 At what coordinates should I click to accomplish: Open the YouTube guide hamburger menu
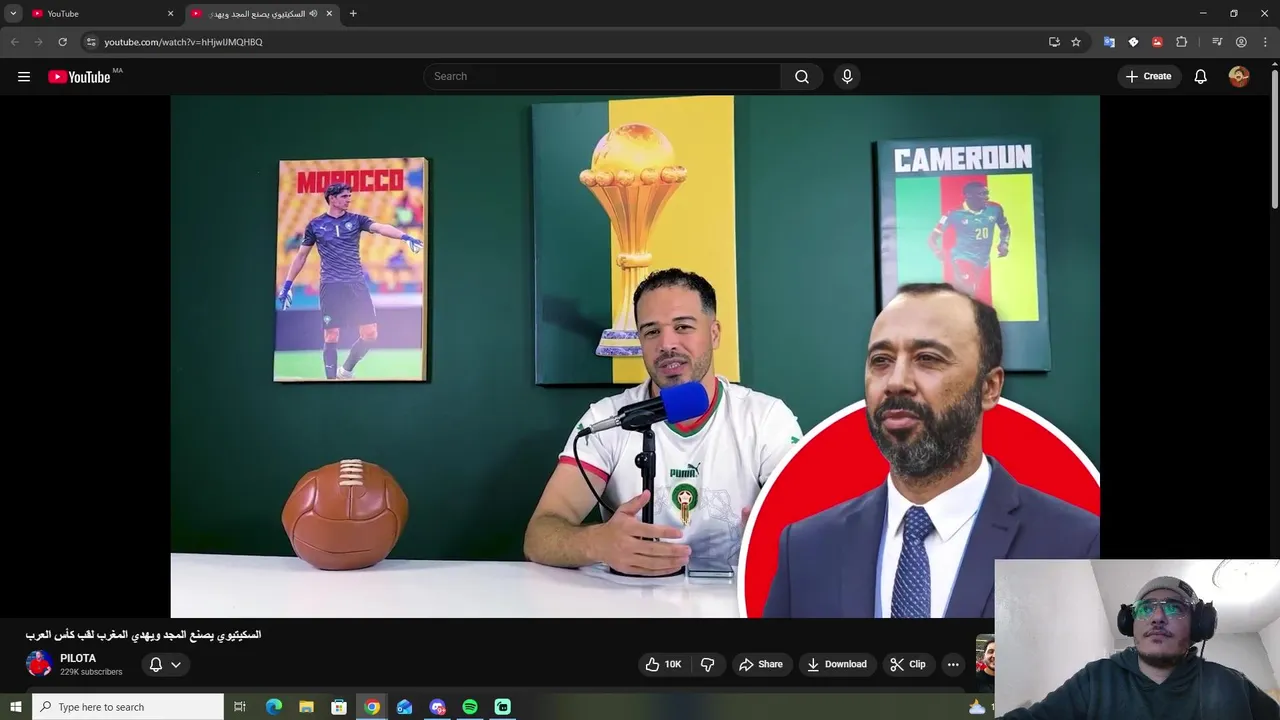click(24, 77)
